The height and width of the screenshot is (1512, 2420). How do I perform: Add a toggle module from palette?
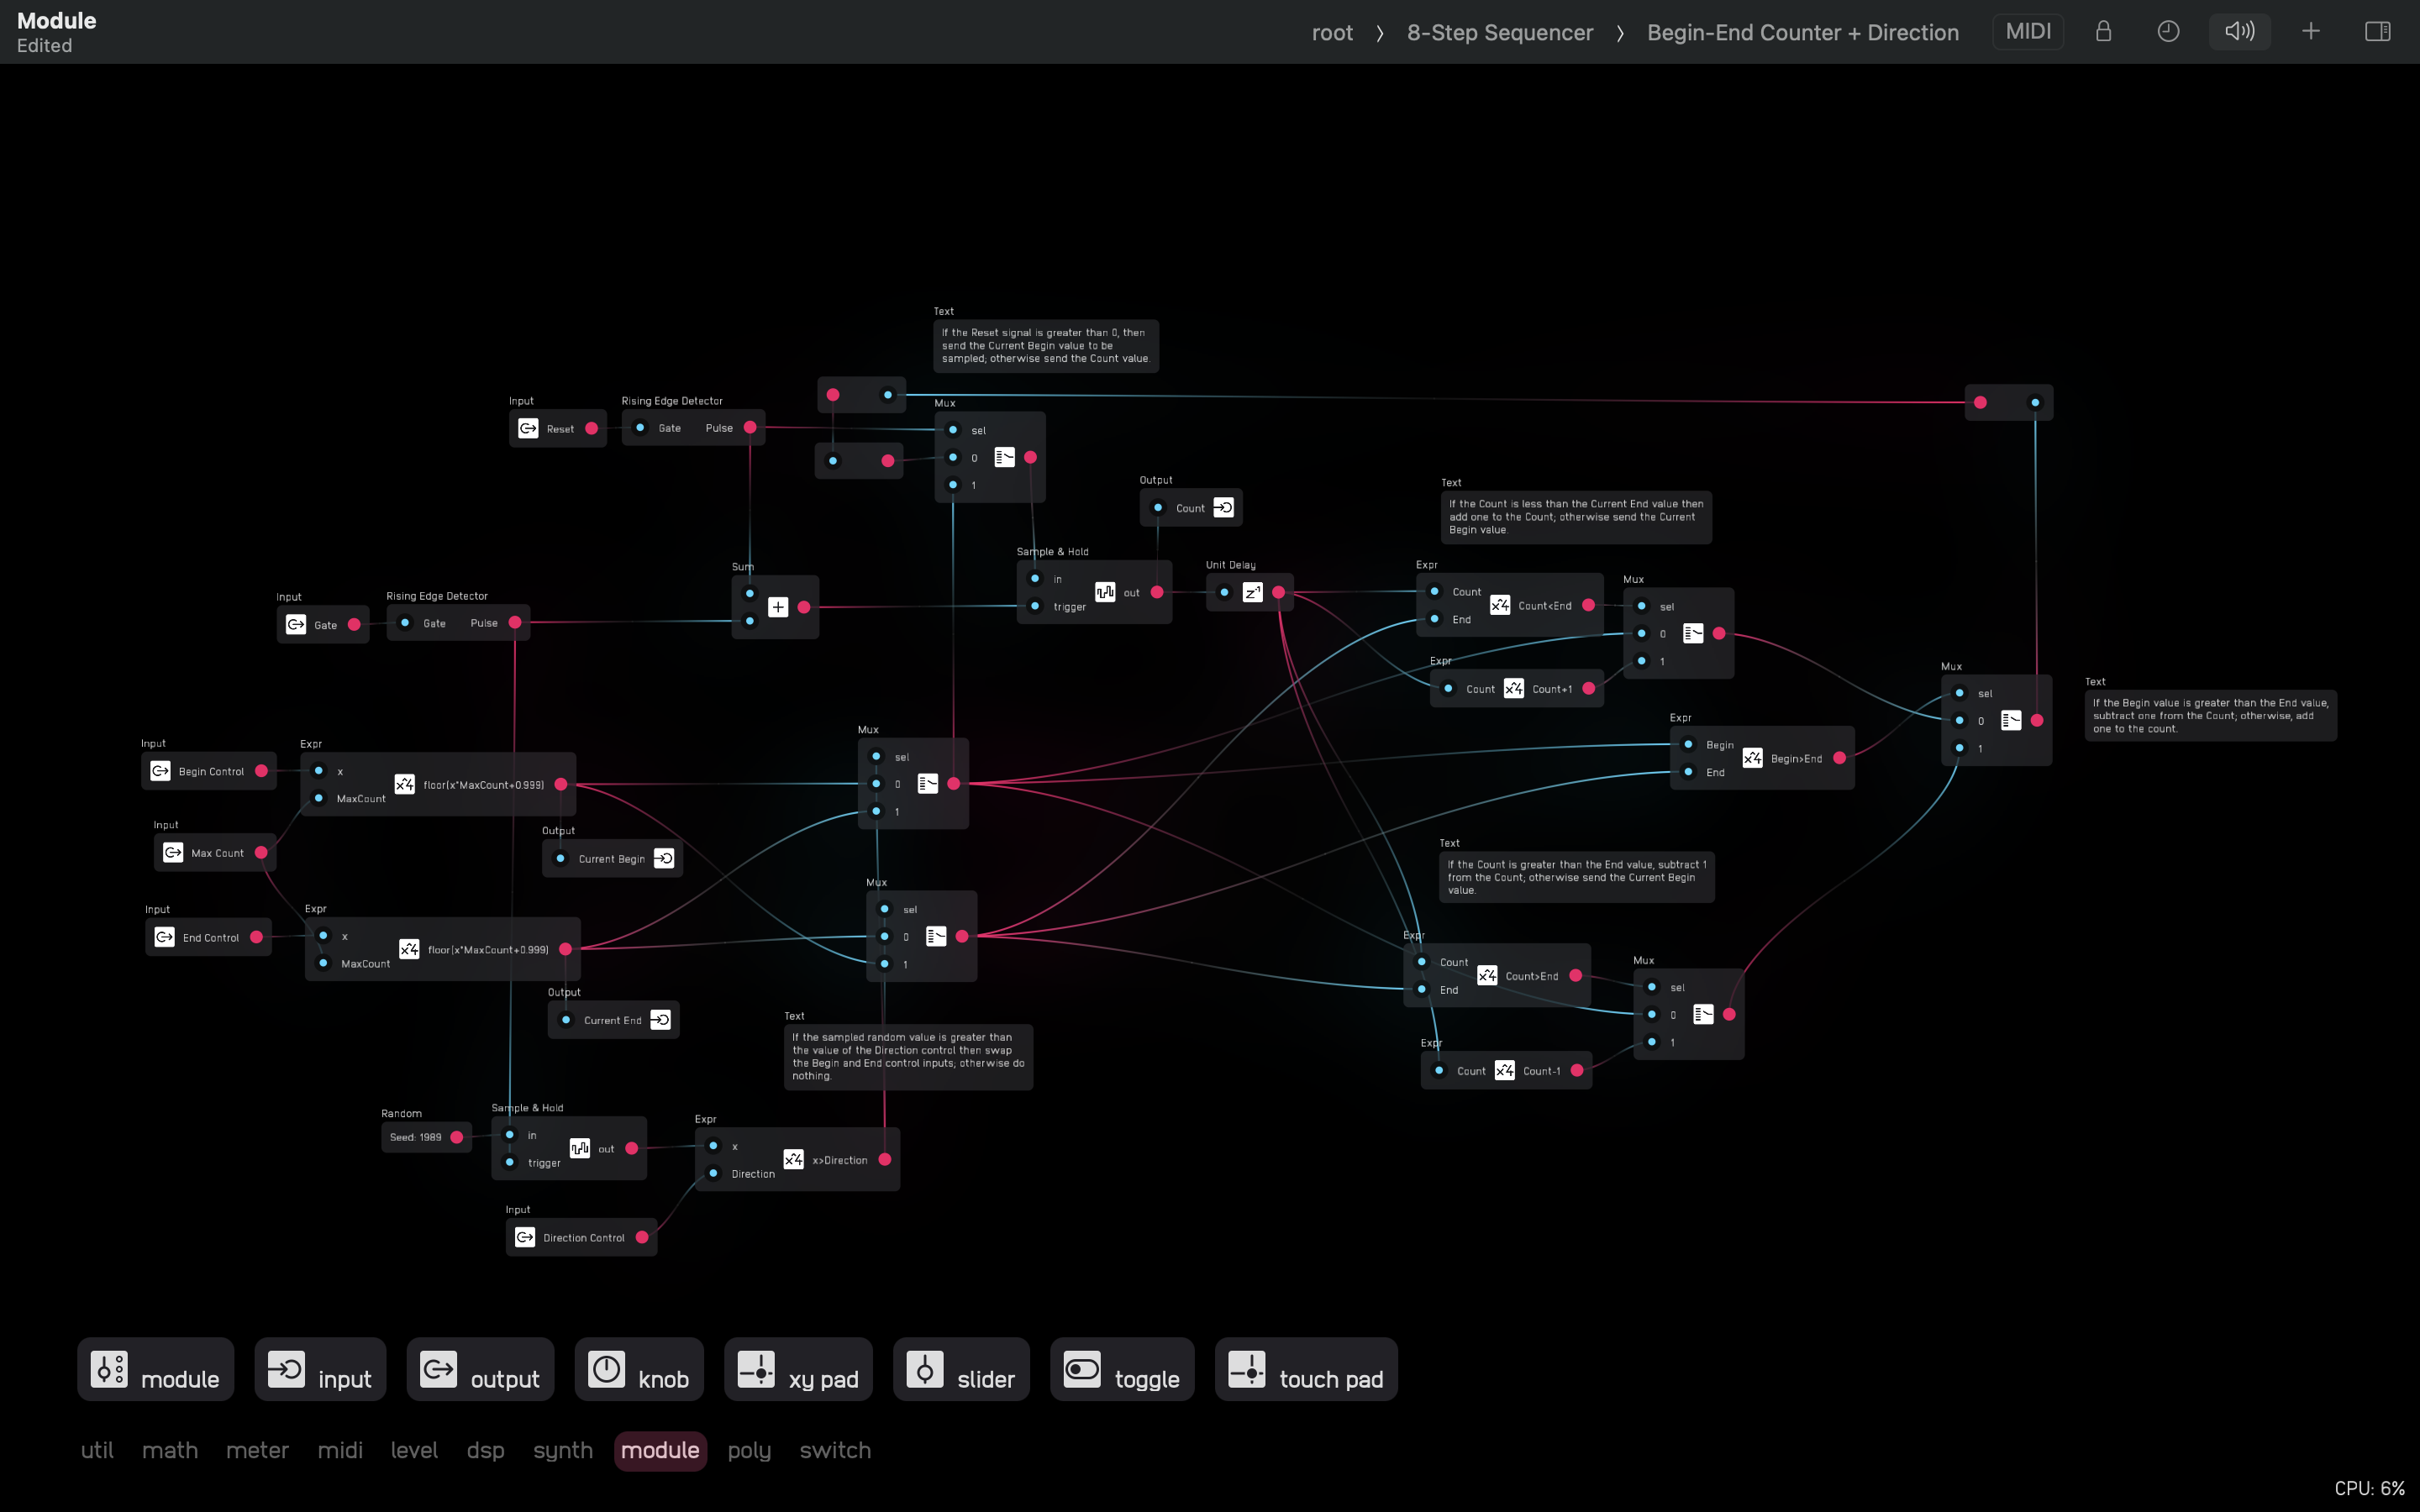pos(1122,1370)
